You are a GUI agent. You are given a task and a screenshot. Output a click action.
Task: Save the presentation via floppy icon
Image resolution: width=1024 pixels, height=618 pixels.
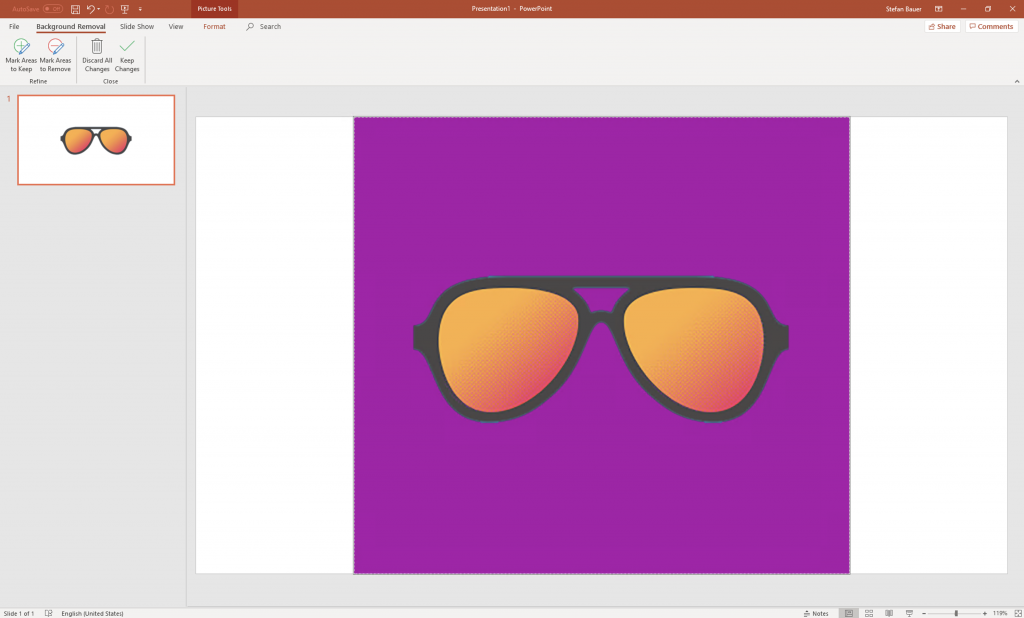(x=75, y=9)
